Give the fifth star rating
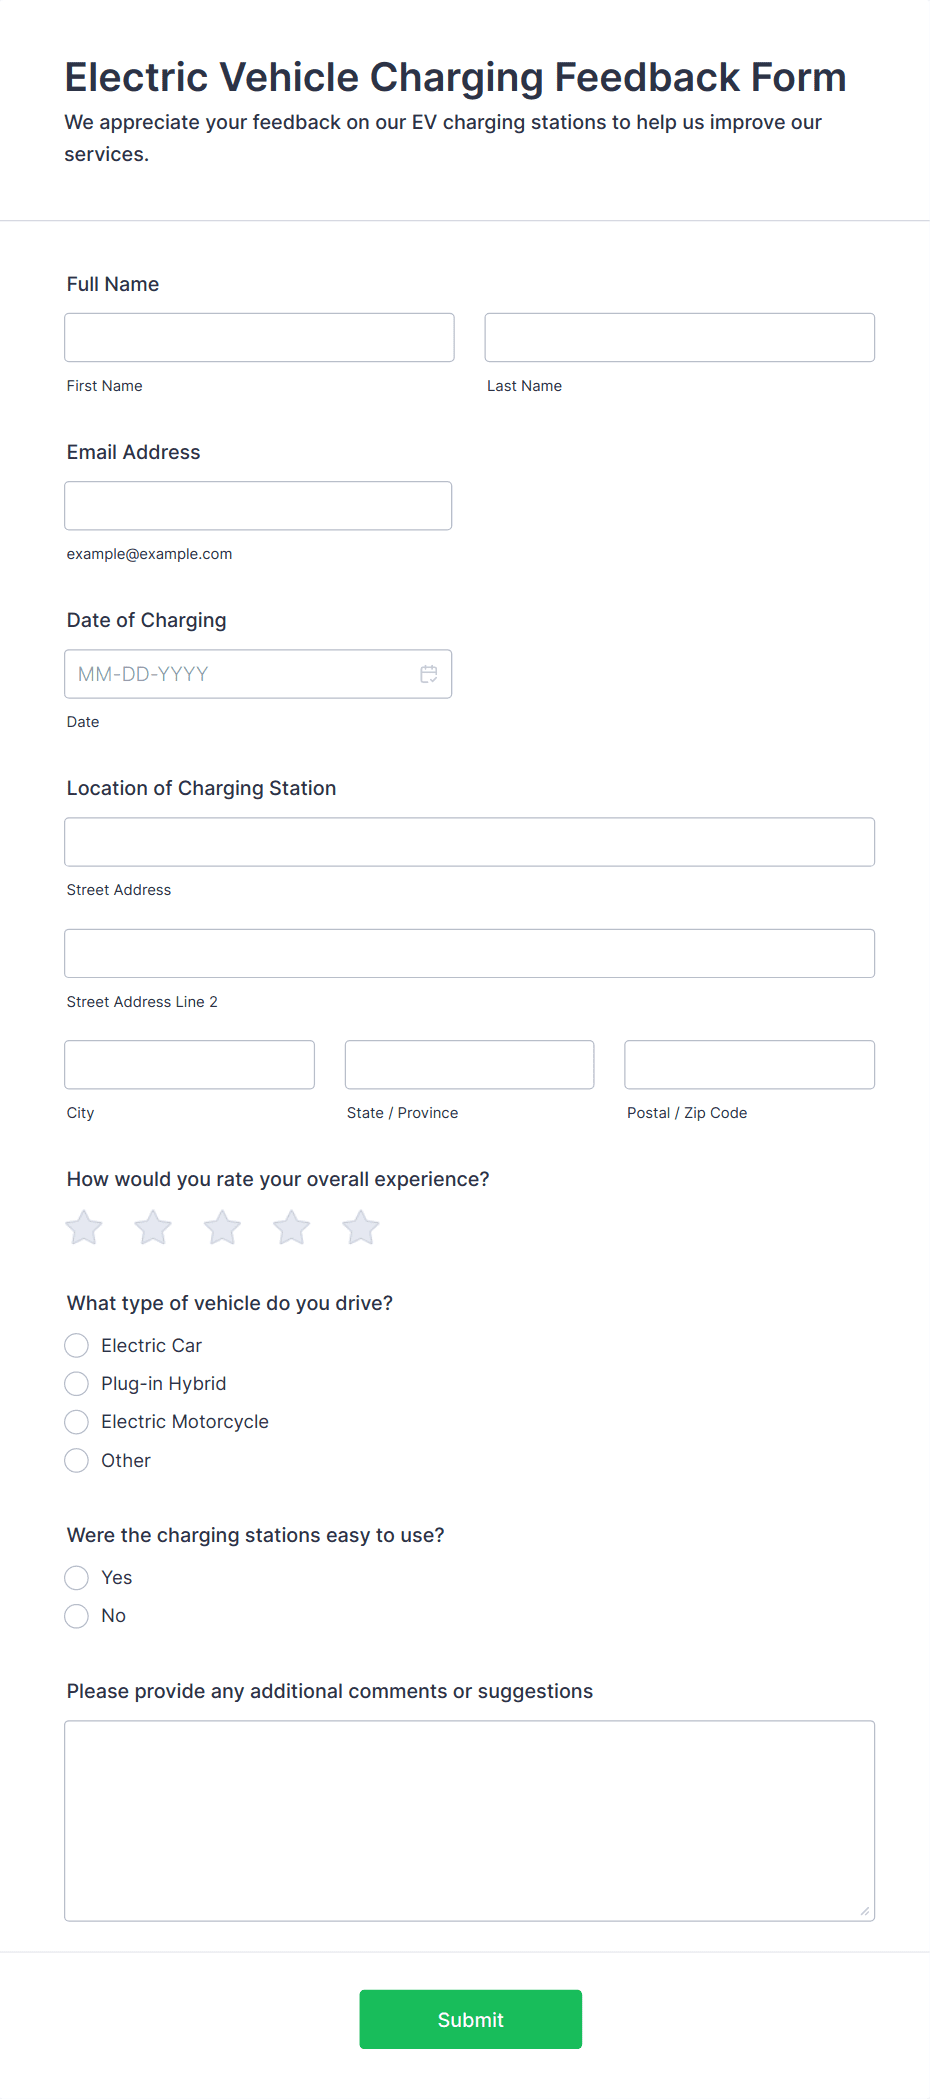This screenshot has height=2099, width=930. [x=361, y=1227]
